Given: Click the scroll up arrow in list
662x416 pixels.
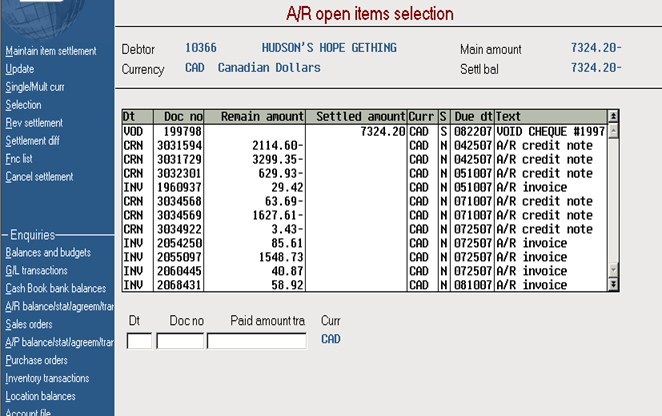Looking at the screenshot, I should 613,131.
